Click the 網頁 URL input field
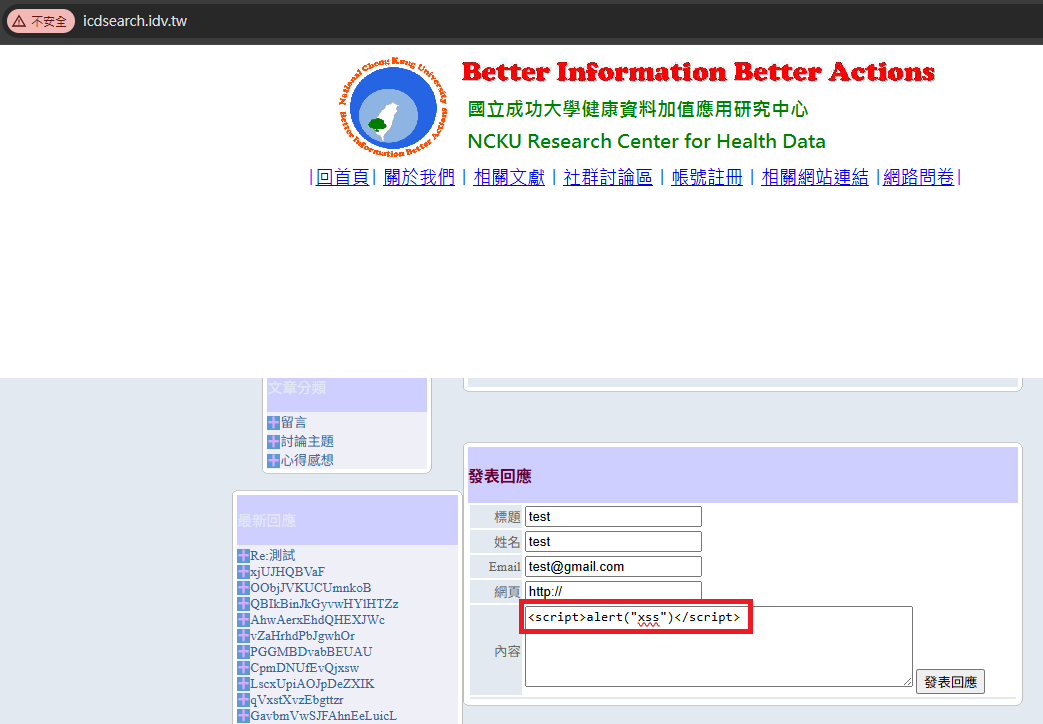 tap(613, 591)
